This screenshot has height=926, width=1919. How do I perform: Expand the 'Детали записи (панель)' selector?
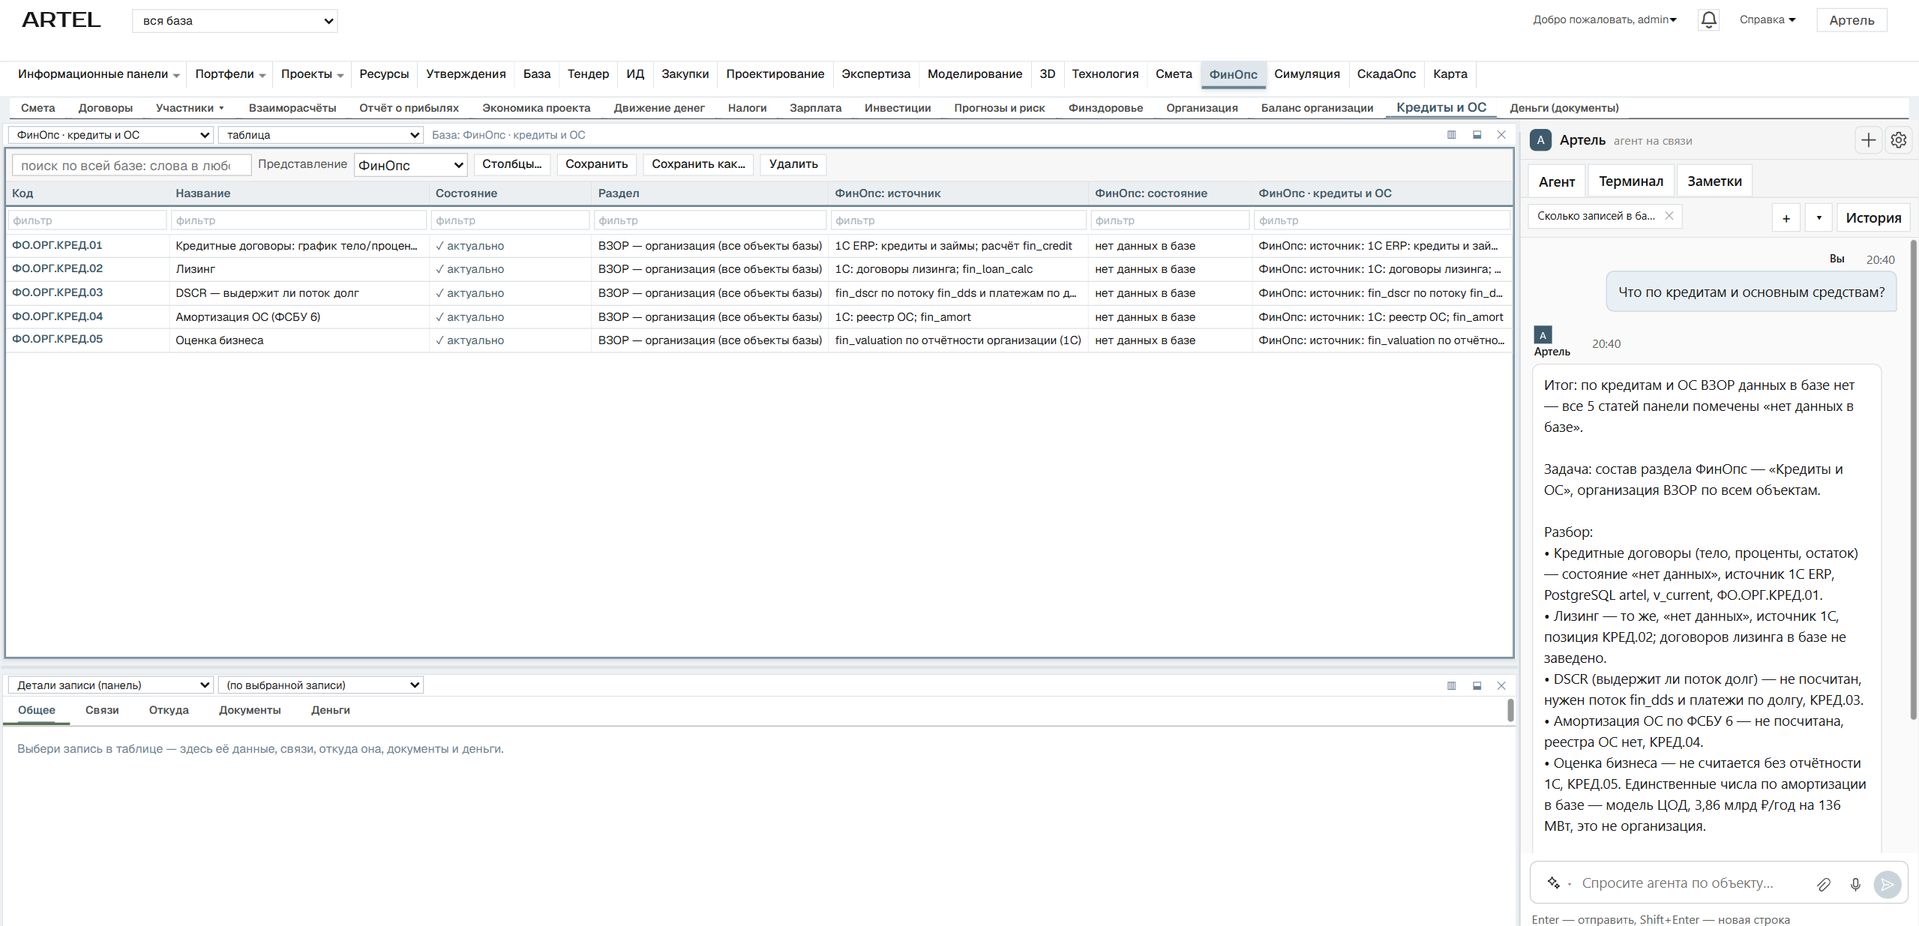pyautogui.click(x=111, y=685)
